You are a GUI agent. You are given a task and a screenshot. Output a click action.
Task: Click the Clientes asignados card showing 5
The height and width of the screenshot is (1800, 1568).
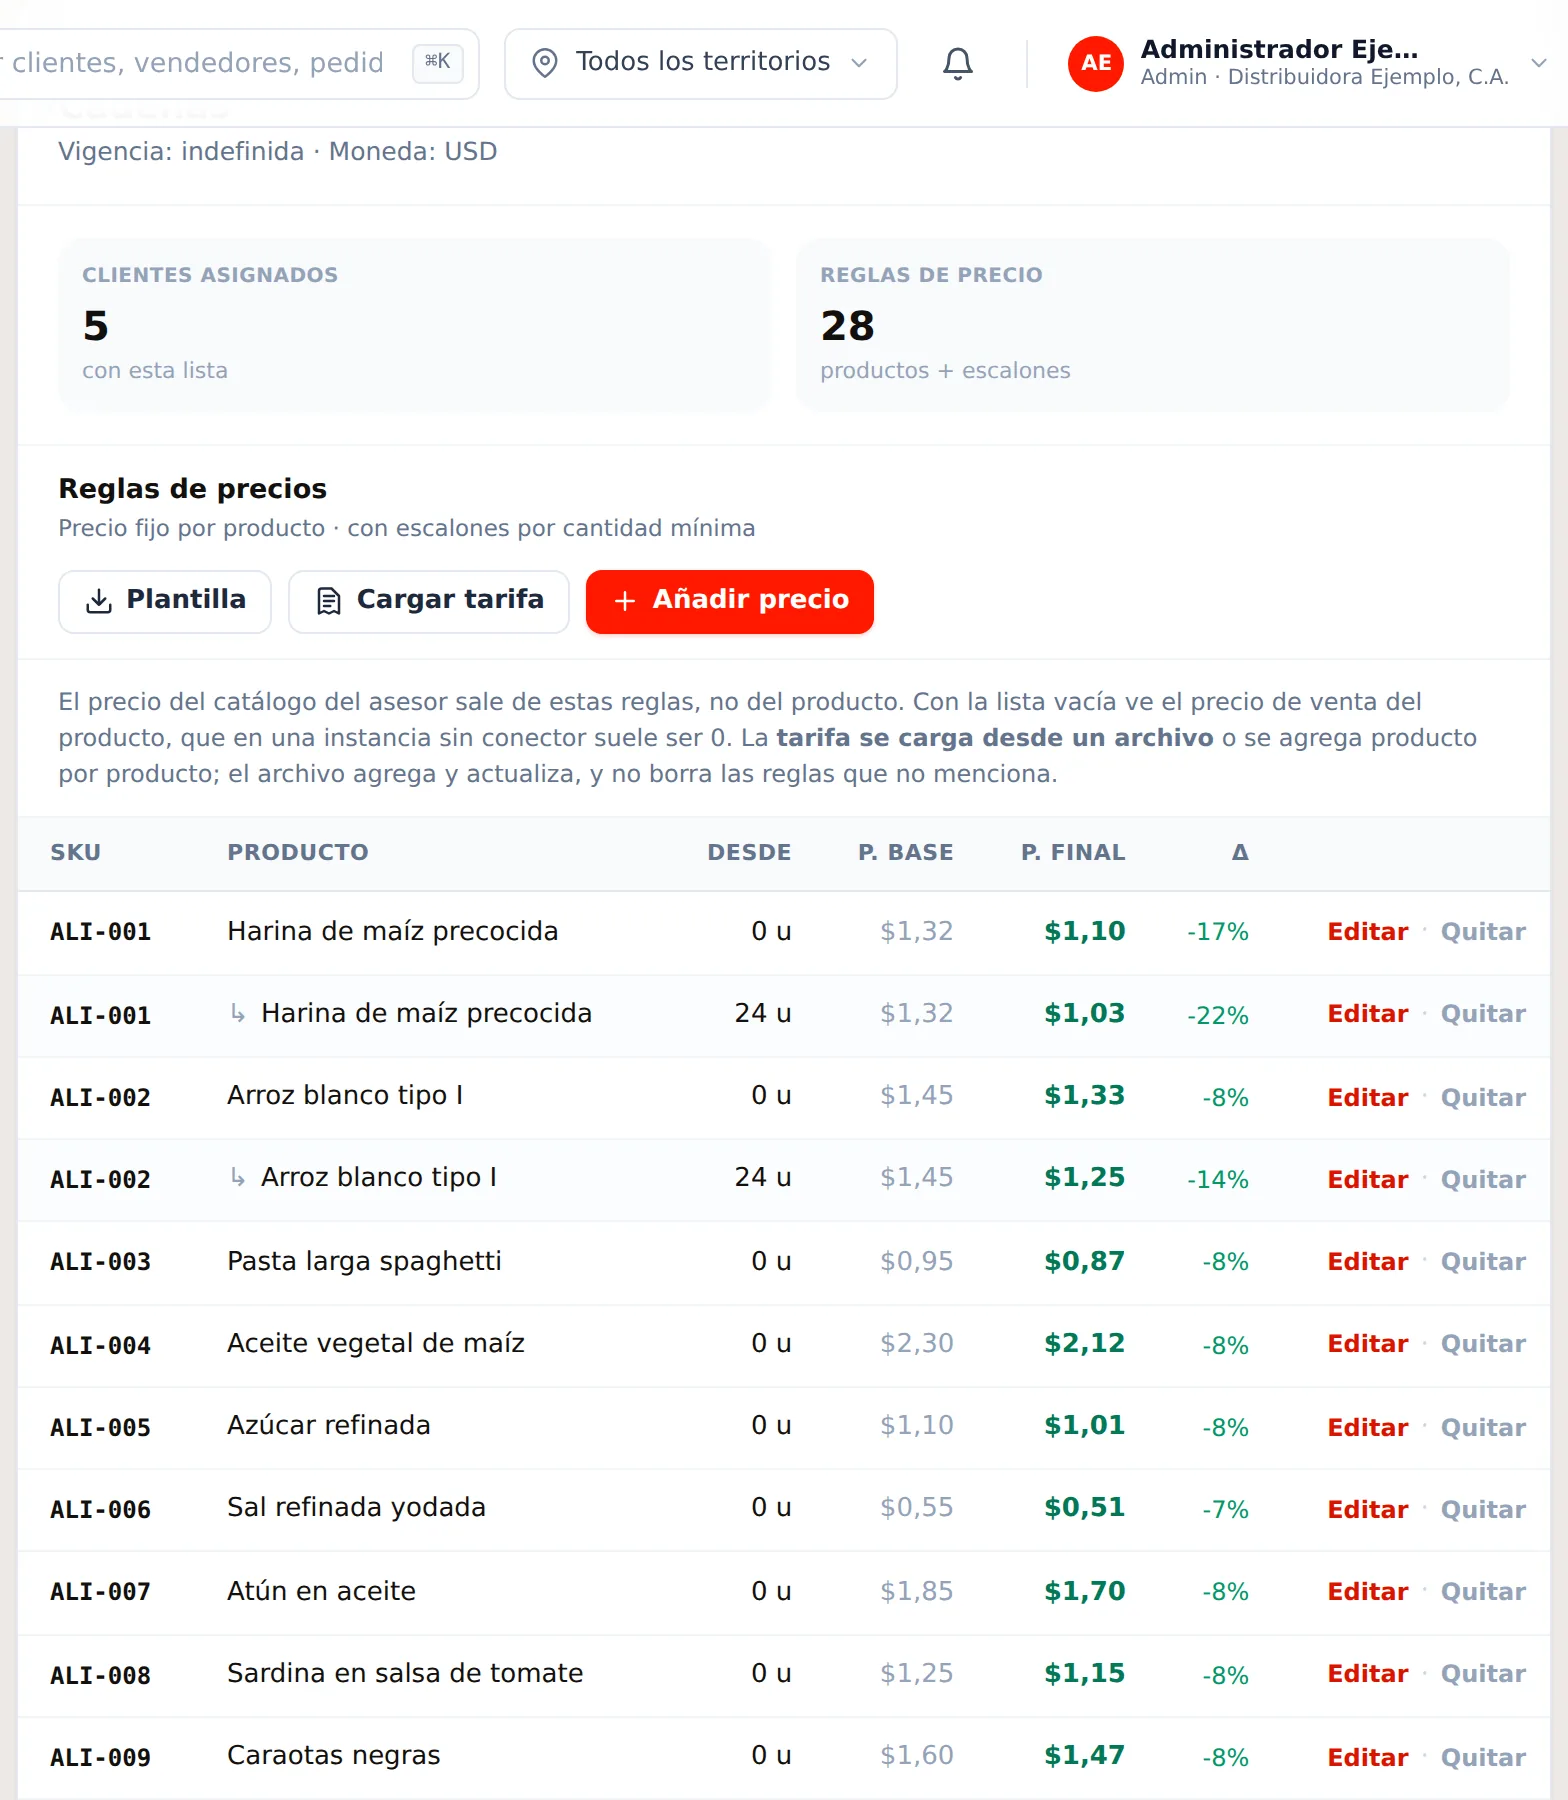(415, 324)
